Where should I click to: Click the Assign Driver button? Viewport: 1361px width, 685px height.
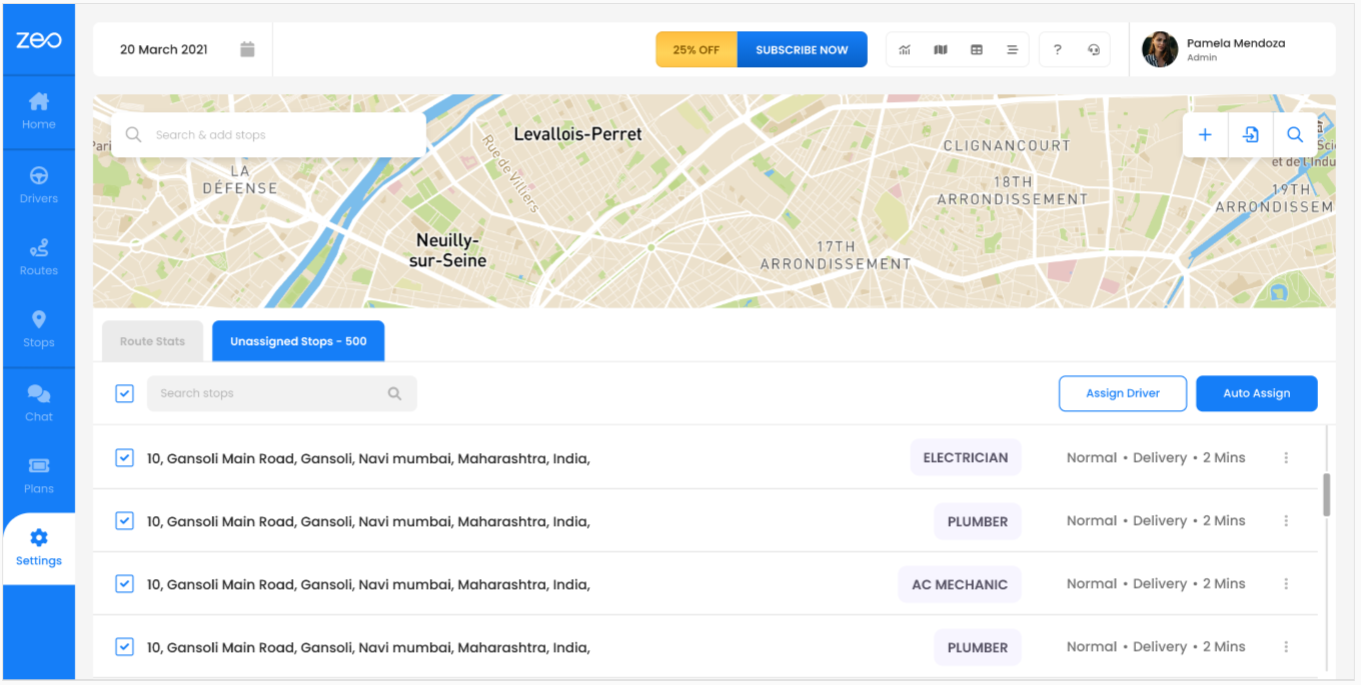(x=1122, y=393)
